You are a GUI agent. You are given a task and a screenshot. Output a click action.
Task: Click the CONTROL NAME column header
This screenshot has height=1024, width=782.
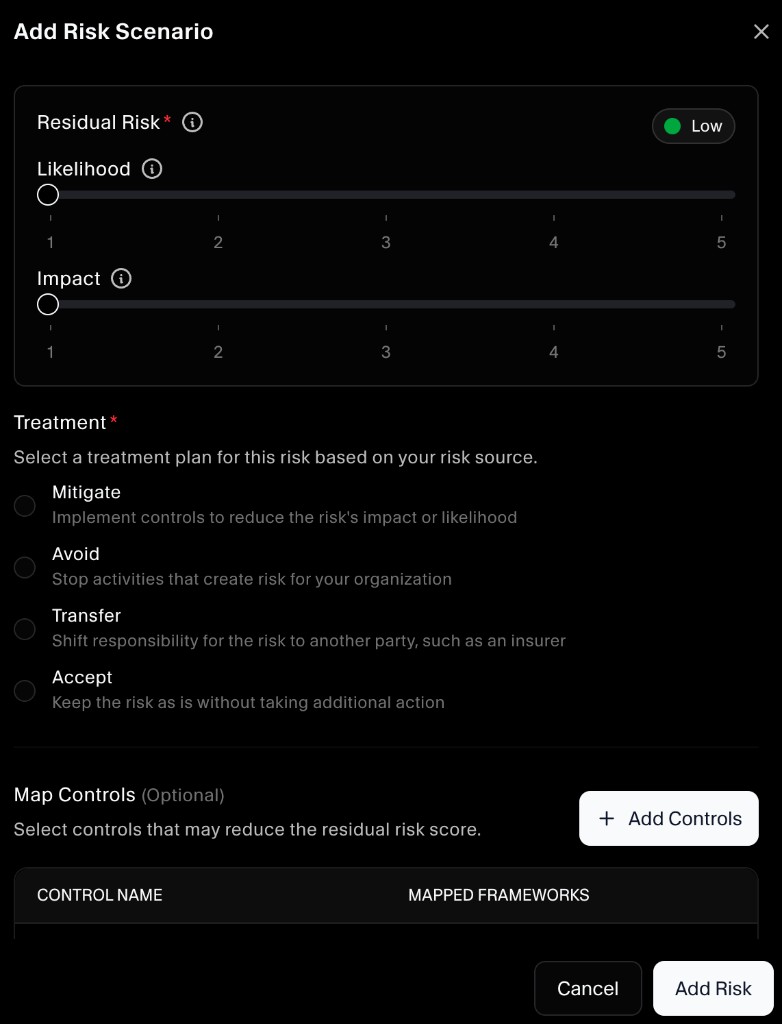pyautogui.click(x=99, y=895)
